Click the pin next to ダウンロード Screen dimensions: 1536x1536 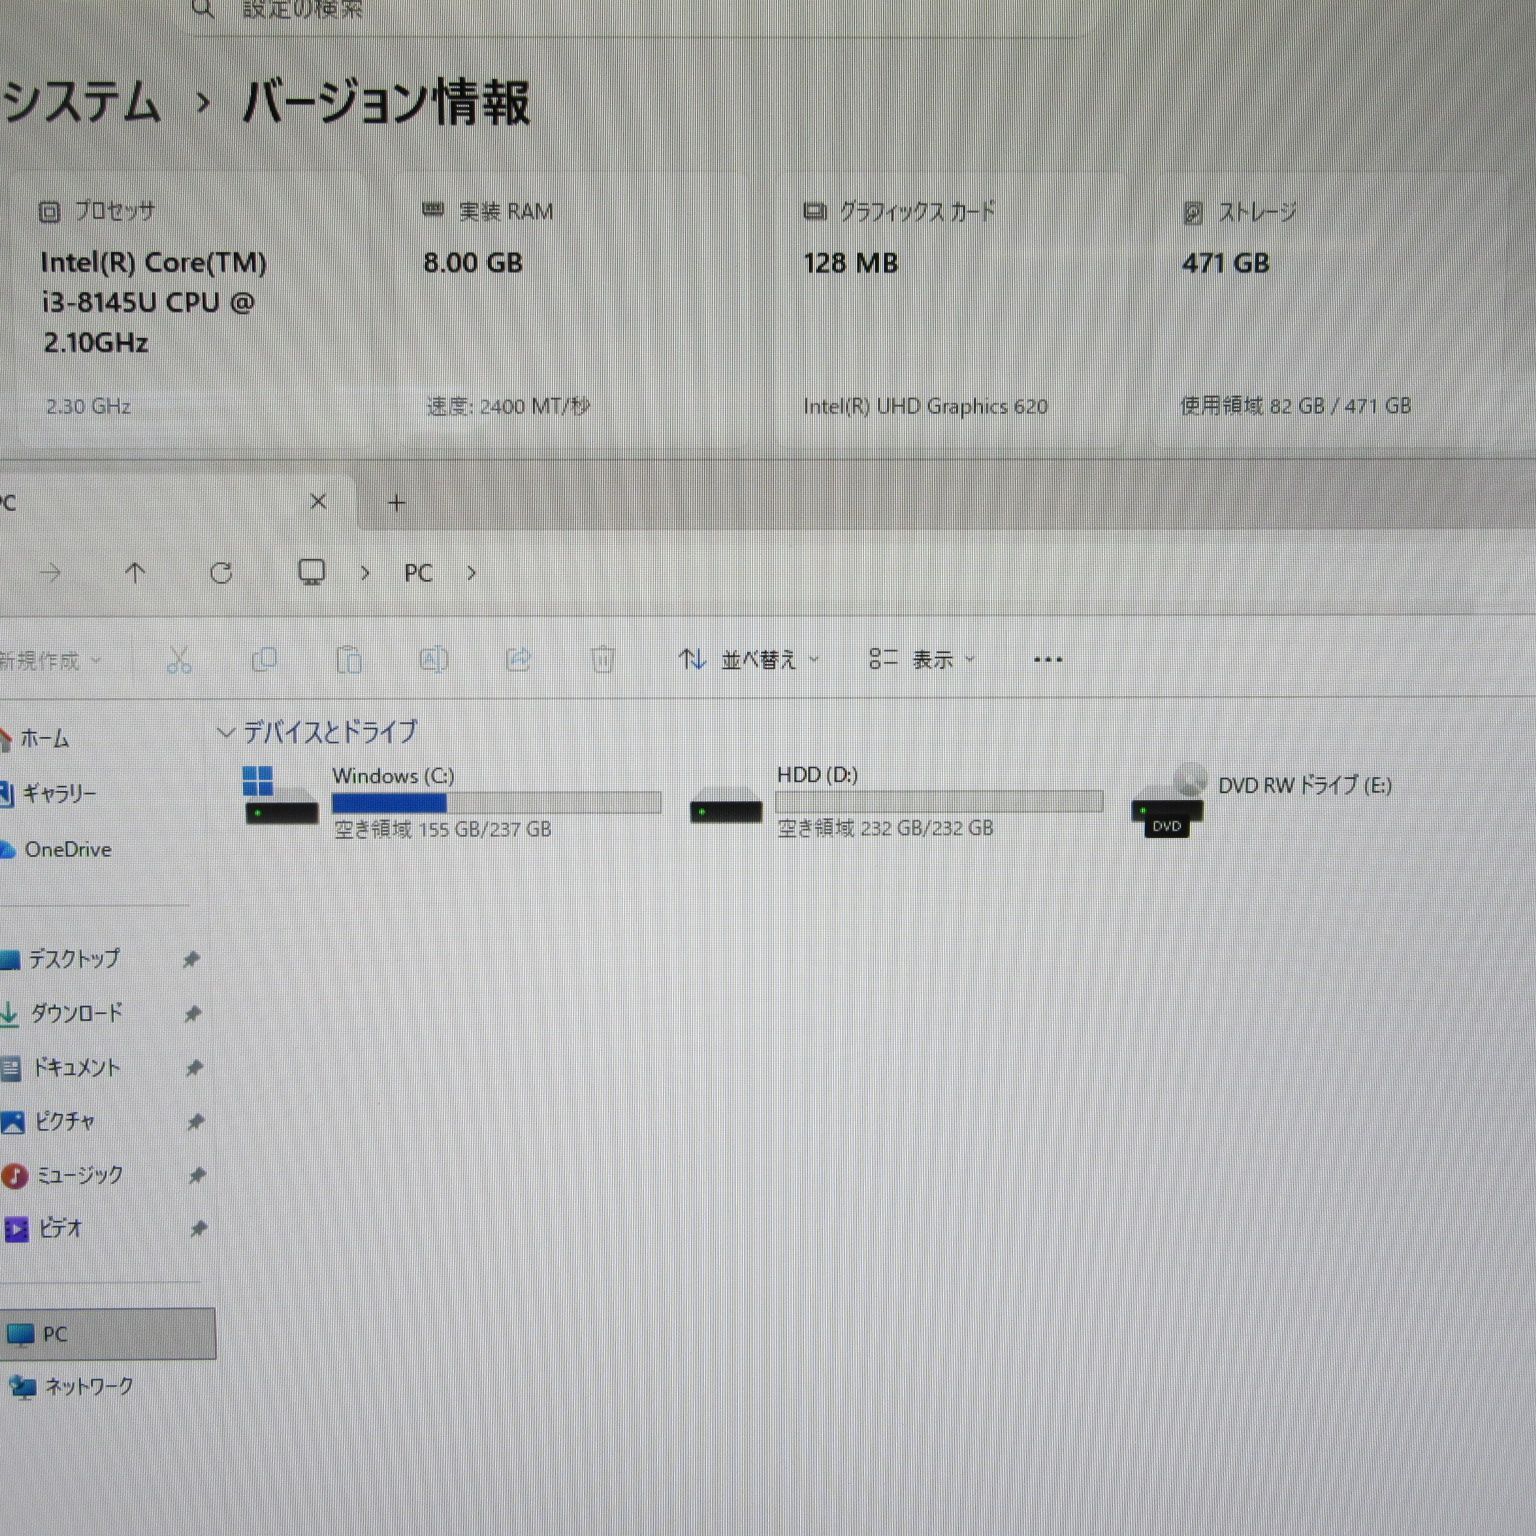click(x=192, y=1014)
